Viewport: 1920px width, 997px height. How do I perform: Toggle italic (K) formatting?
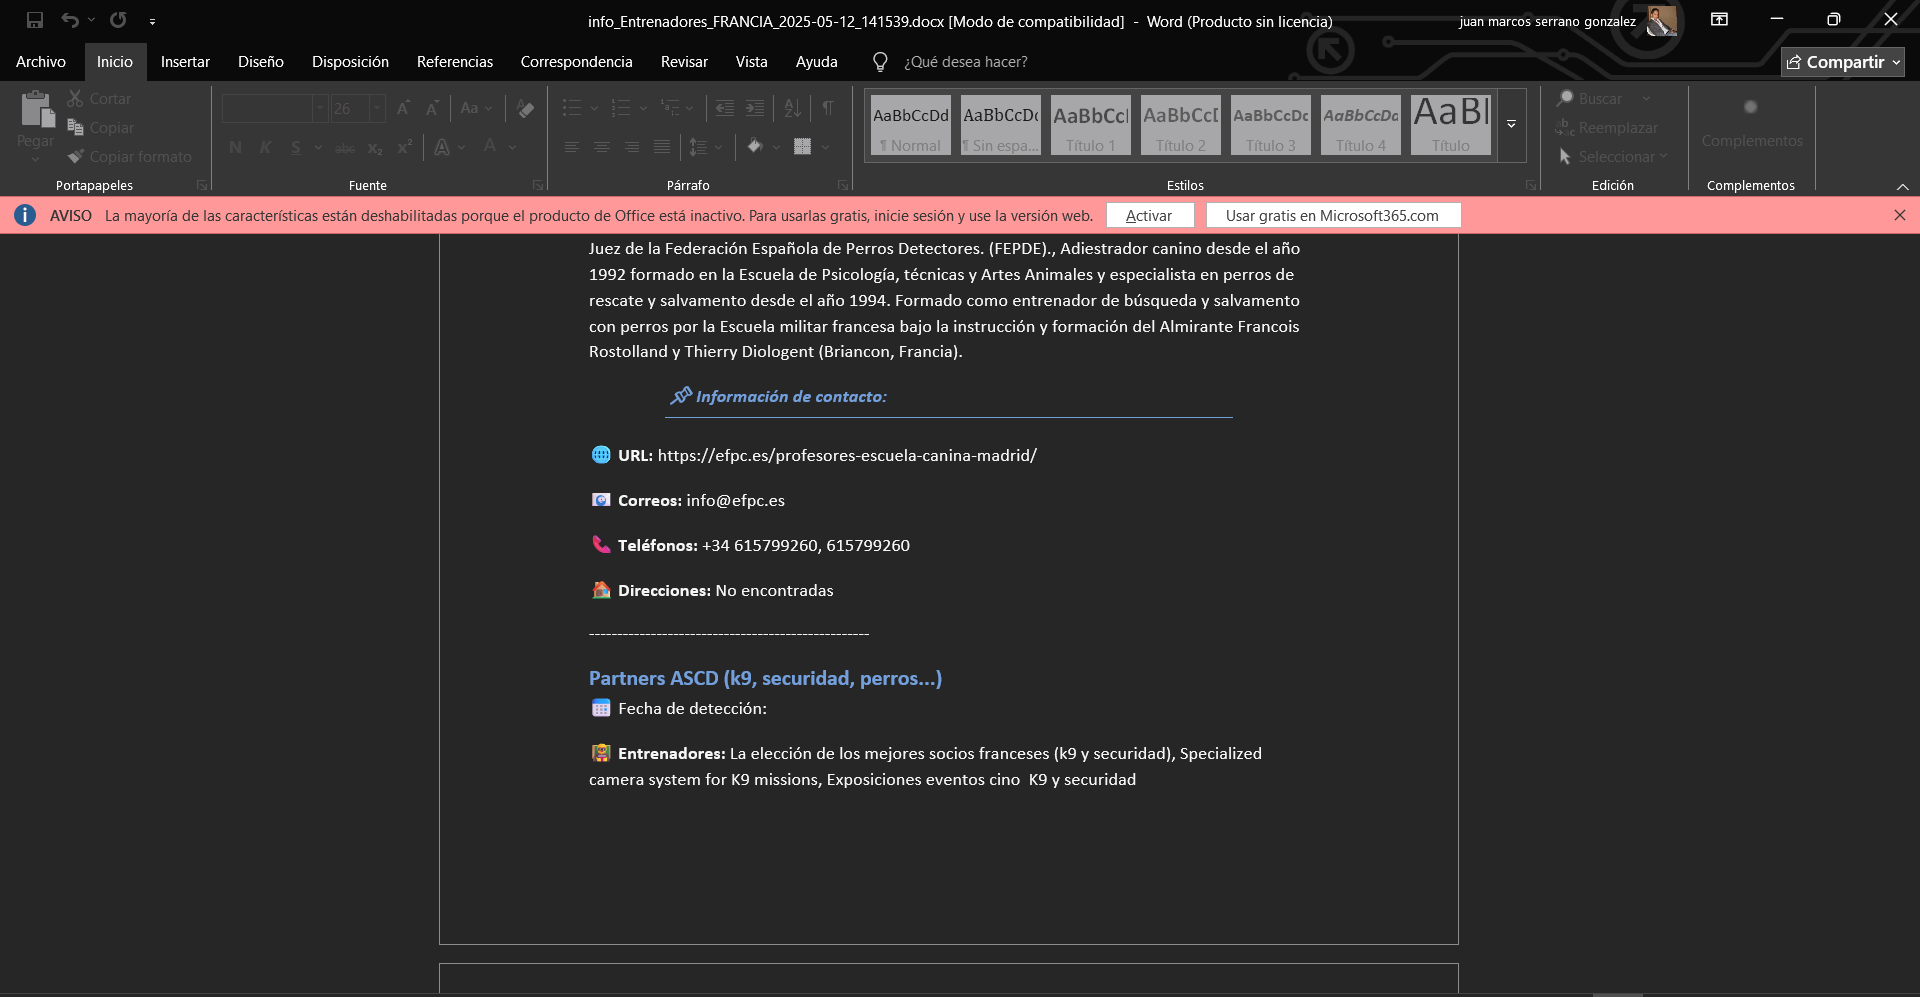266,147
